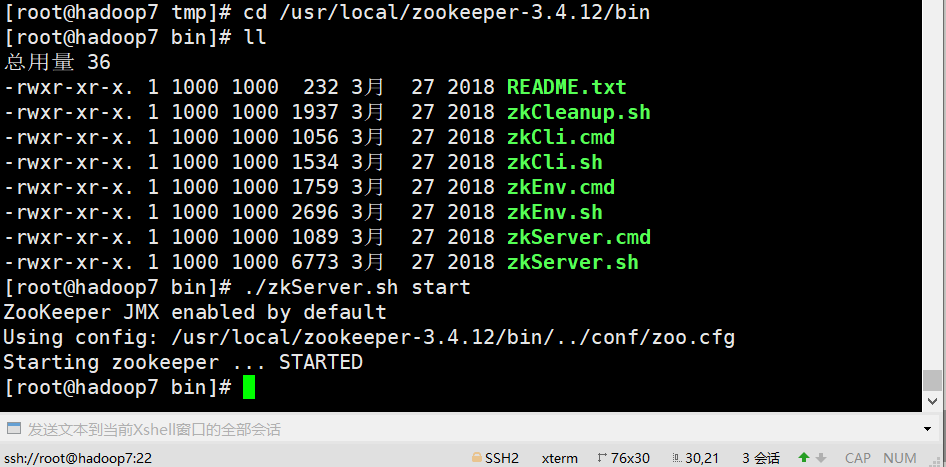946x467 pixels.
Task: Click the zkCli.cmd file name
Action: [x=560, y=138]
